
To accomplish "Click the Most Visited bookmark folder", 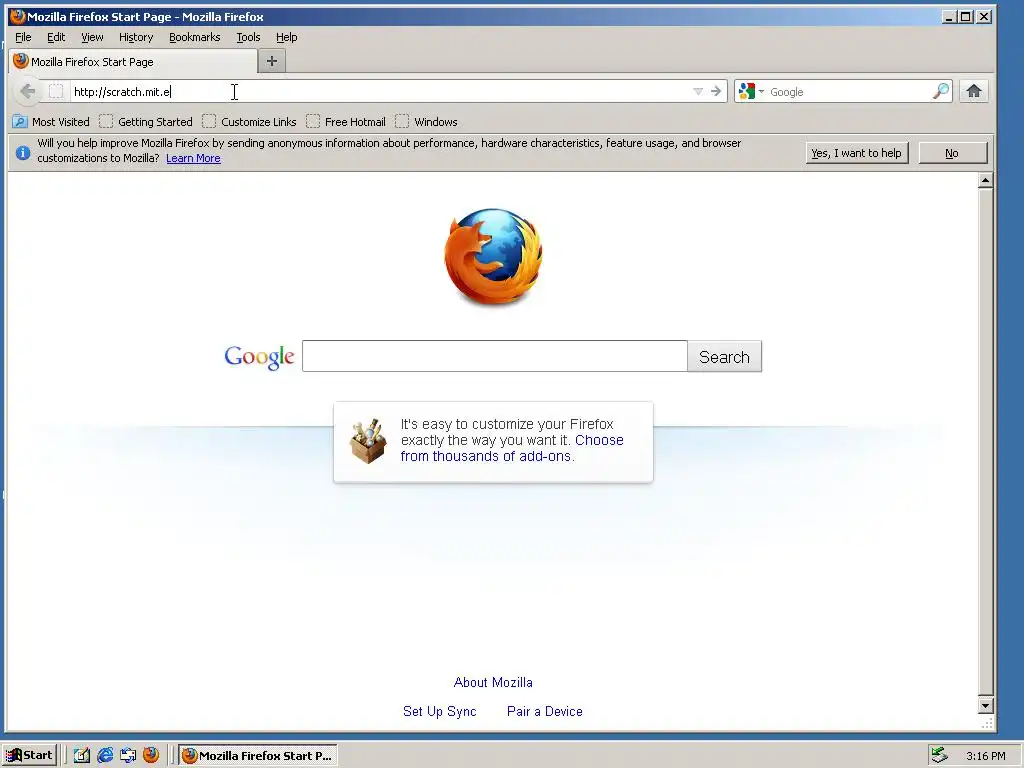I will [x=51, y=121].
